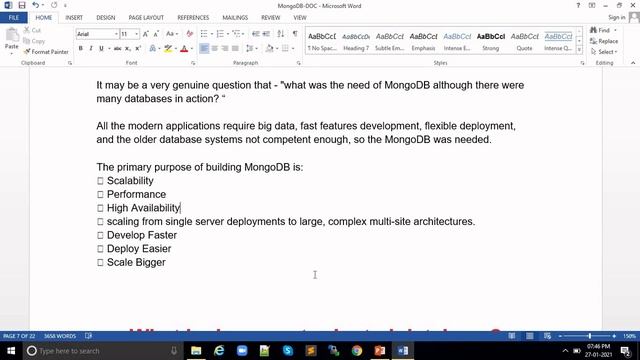This screenshot has height=360, width=640.
Task: Toggle Underline formatting
Action: [x=101, y=49]
